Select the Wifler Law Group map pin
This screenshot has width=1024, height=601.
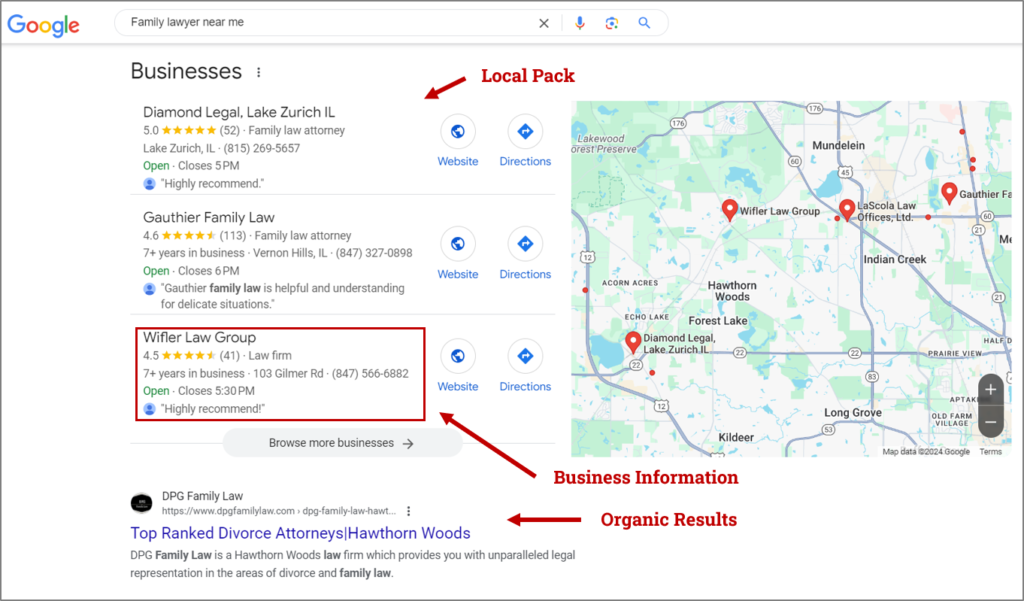pyautogui.click(x=729, y=208)
